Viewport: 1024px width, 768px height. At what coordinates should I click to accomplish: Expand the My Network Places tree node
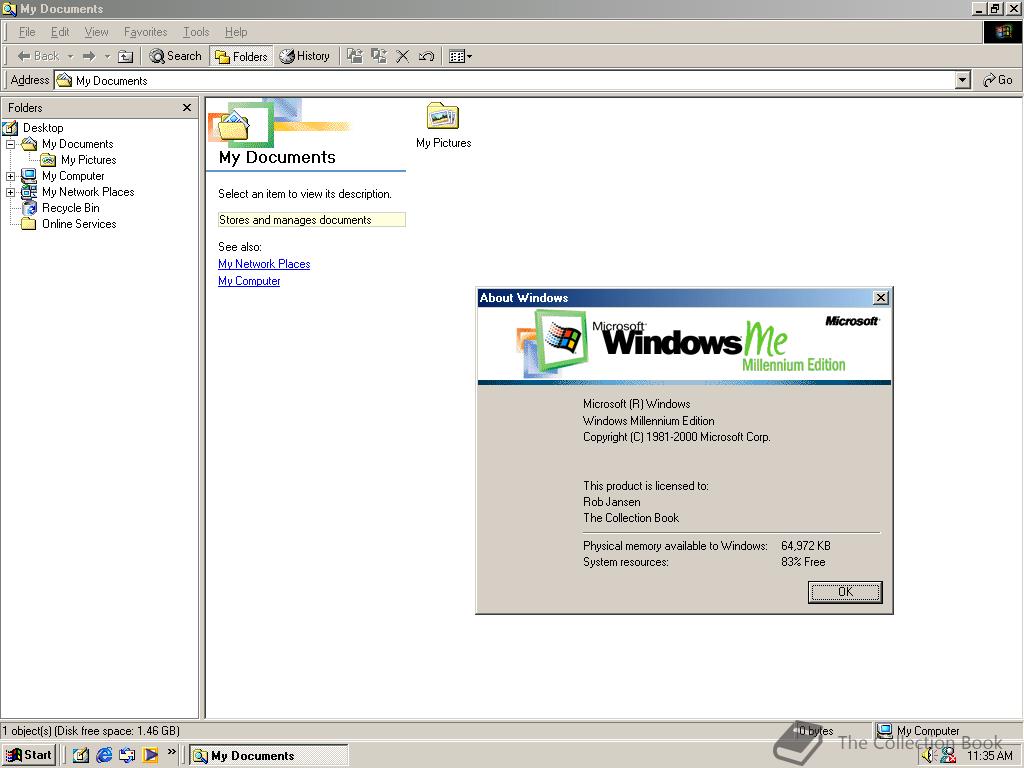(10, 193)
